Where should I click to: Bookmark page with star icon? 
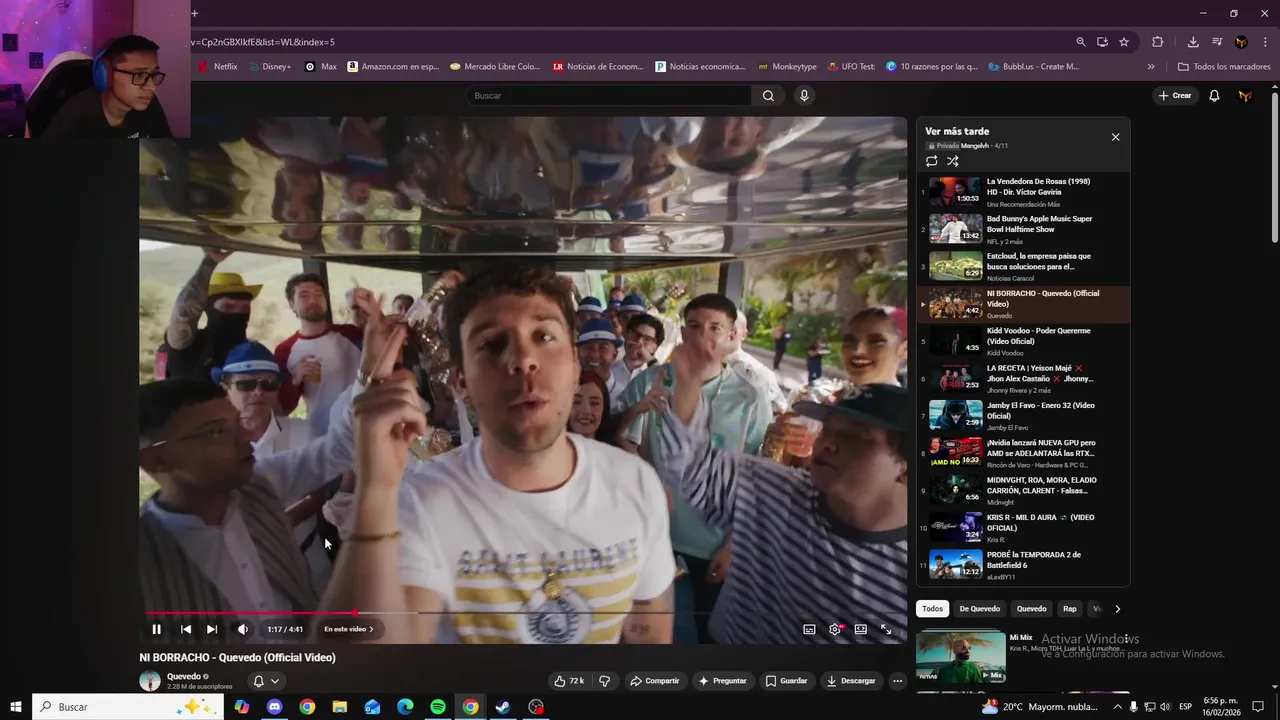(x=1124, y=42)
